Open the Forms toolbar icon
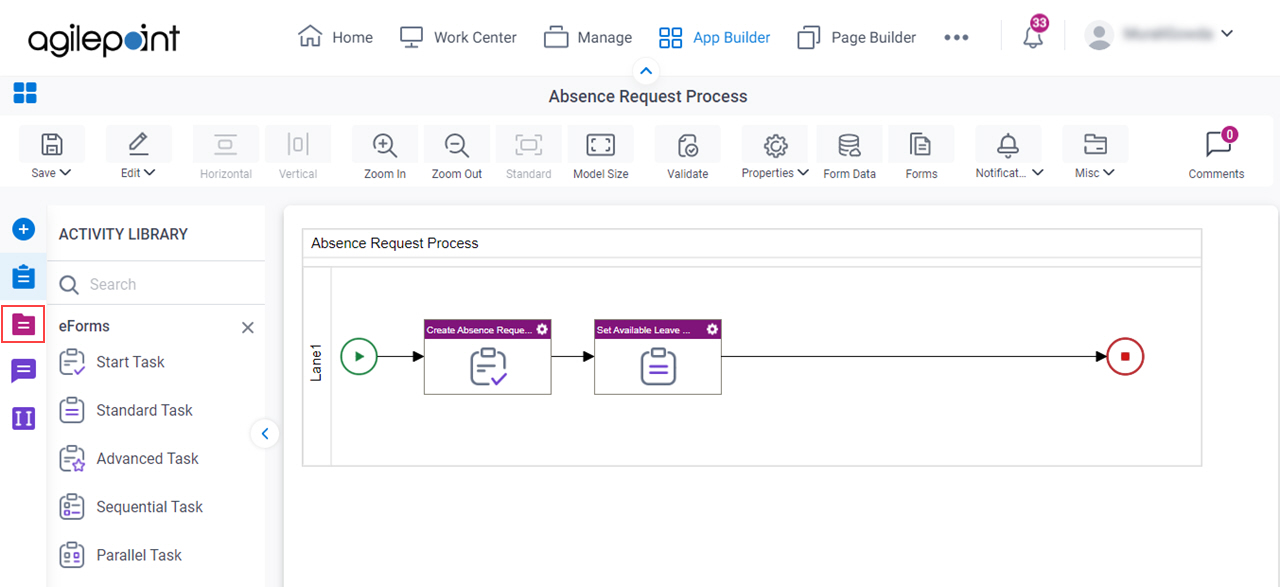Screen dimensions: 1280x587 point(921,145)
